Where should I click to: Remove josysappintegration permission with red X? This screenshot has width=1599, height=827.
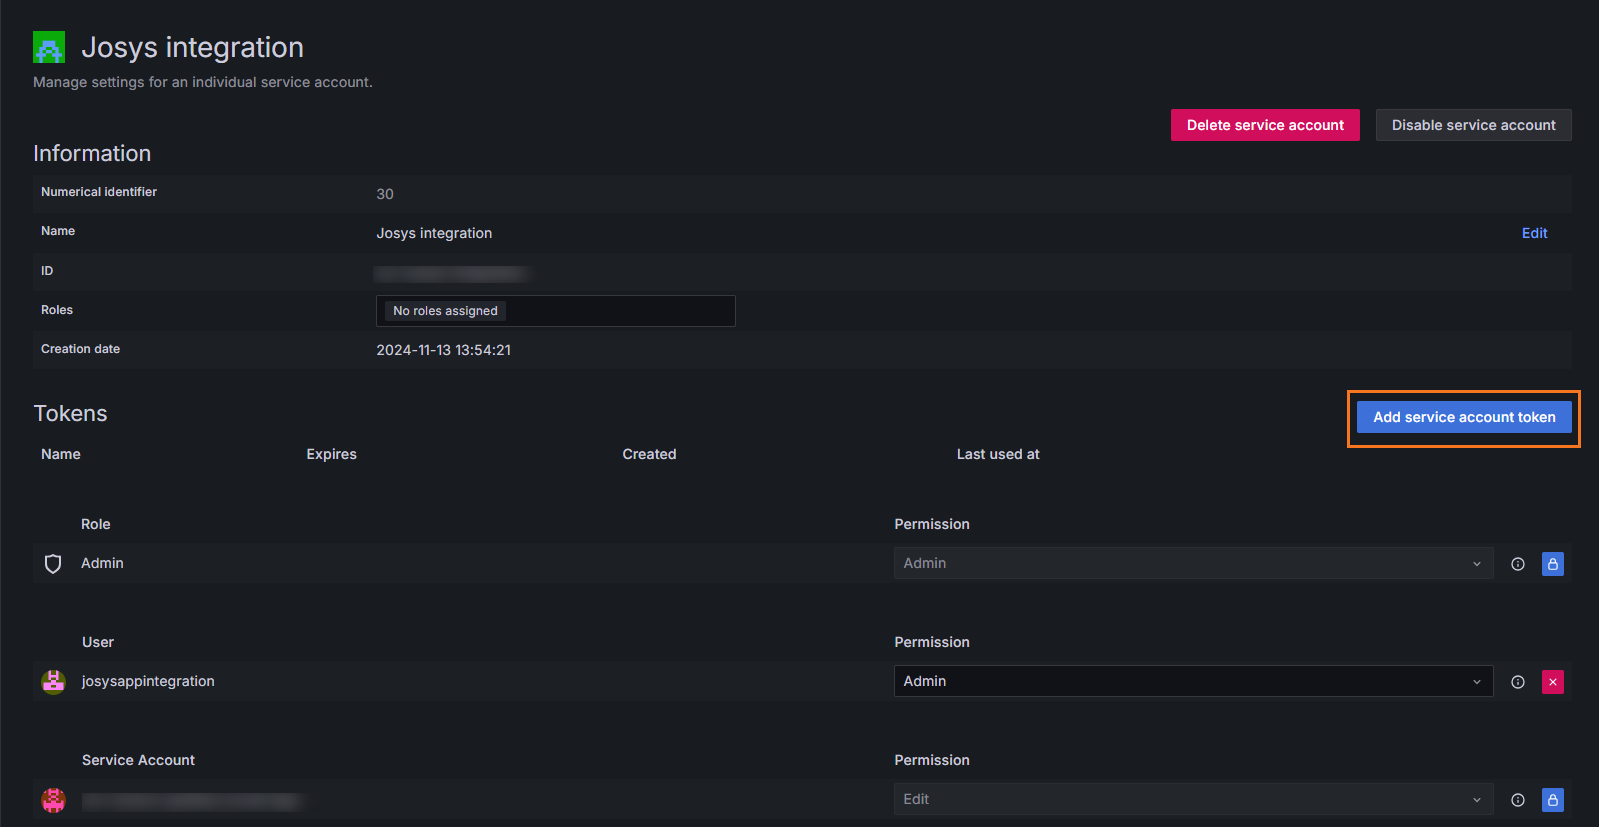point(1553,682)
